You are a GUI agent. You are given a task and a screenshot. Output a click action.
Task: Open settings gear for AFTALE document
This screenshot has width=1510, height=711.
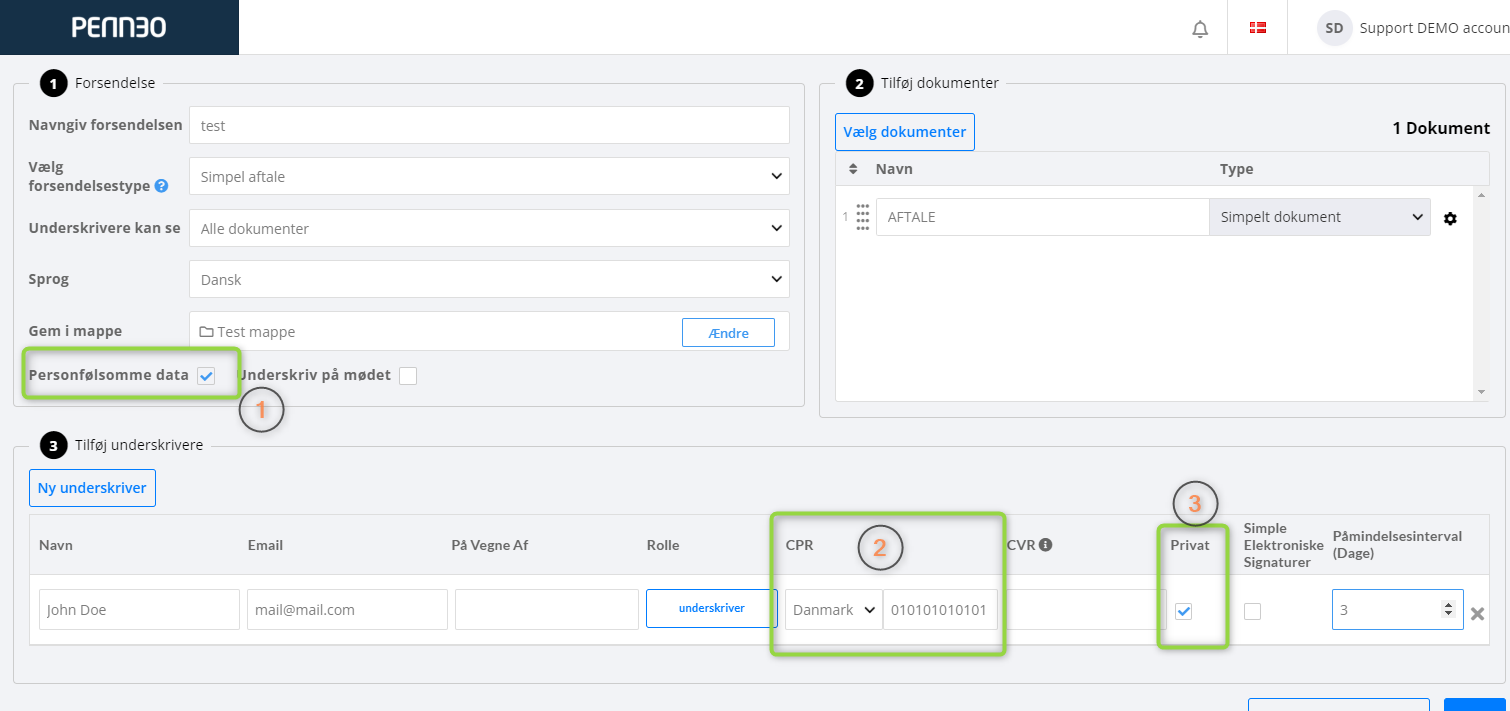pyautogui.click(x=1450, y=218)
